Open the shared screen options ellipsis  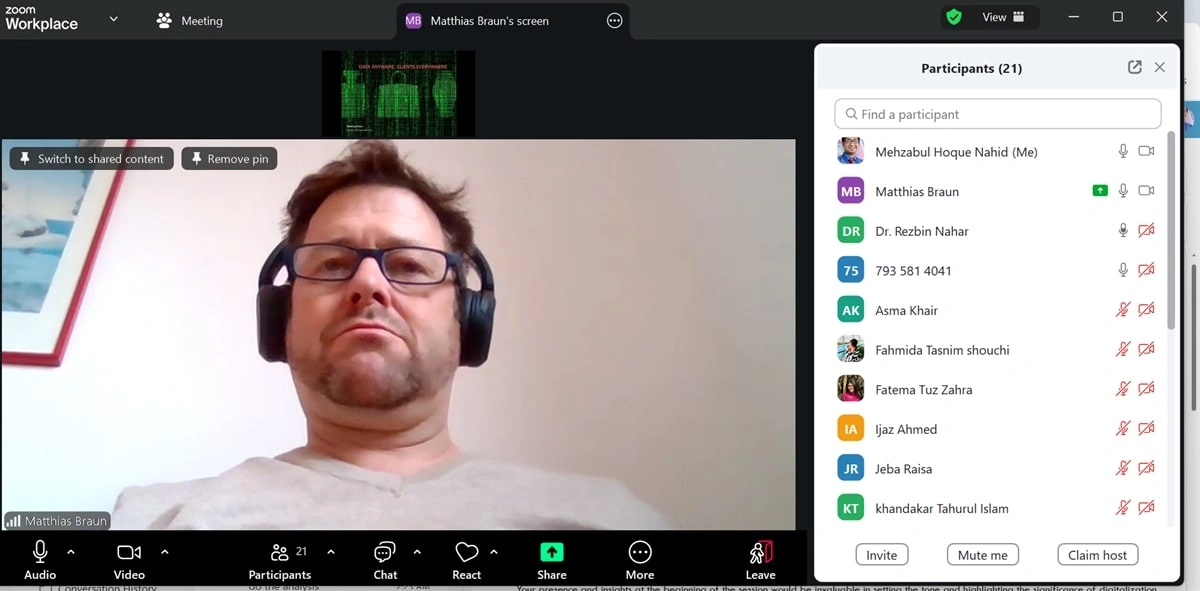[x=614, y=20]
